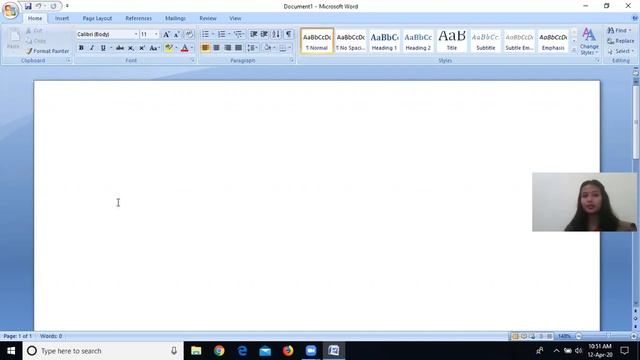Click the Office button logo
640x360 pixels.
pos(10,10)
